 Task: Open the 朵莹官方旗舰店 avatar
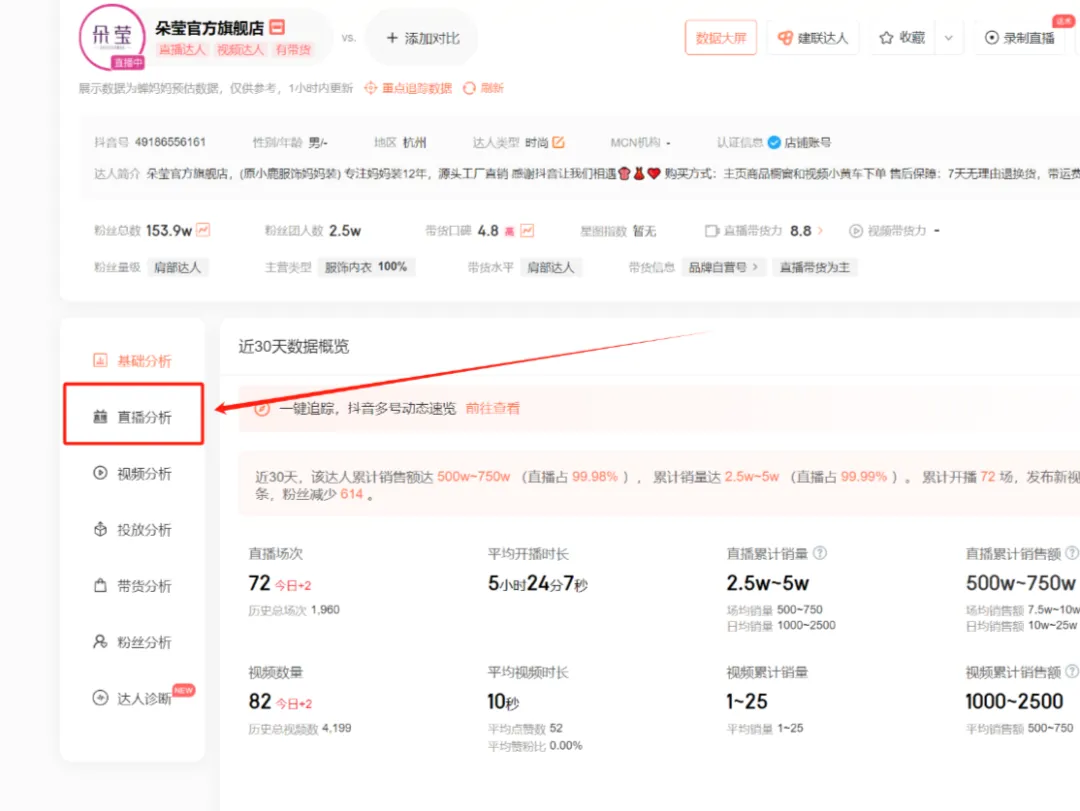[x=112, y=37]
